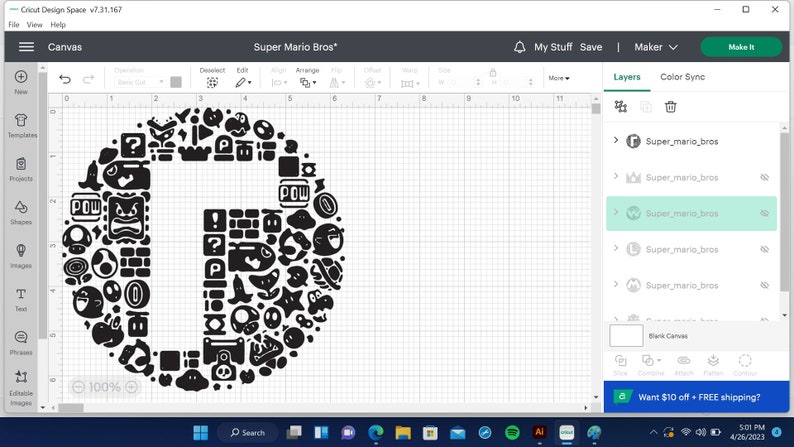Click the New project plus icon
Screen dimensions: 794x447
click(21, 76)
